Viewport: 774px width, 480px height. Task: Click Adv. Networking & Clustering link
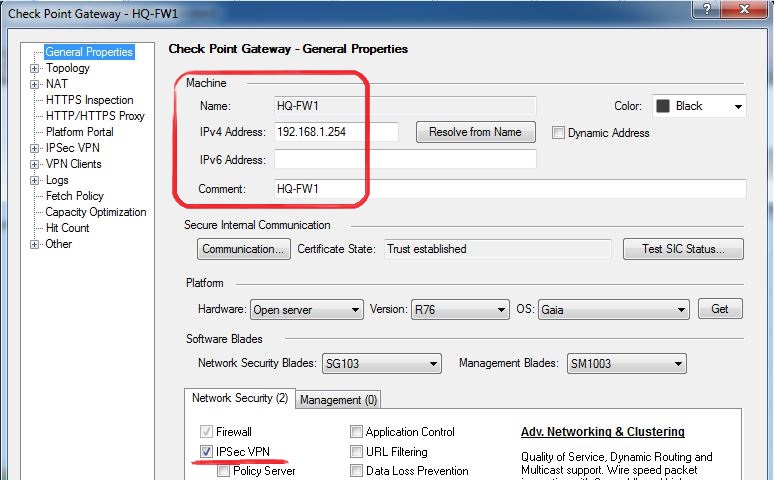603,432
